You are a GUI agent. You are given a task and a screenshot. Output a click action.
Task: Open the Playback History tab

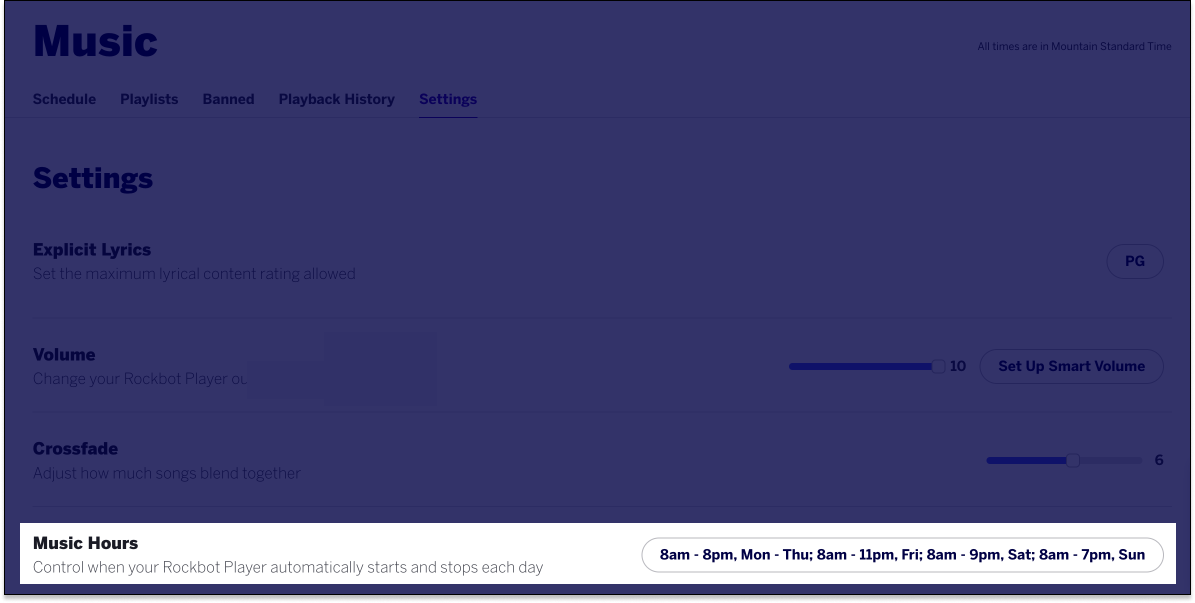[x=336, y=99]
